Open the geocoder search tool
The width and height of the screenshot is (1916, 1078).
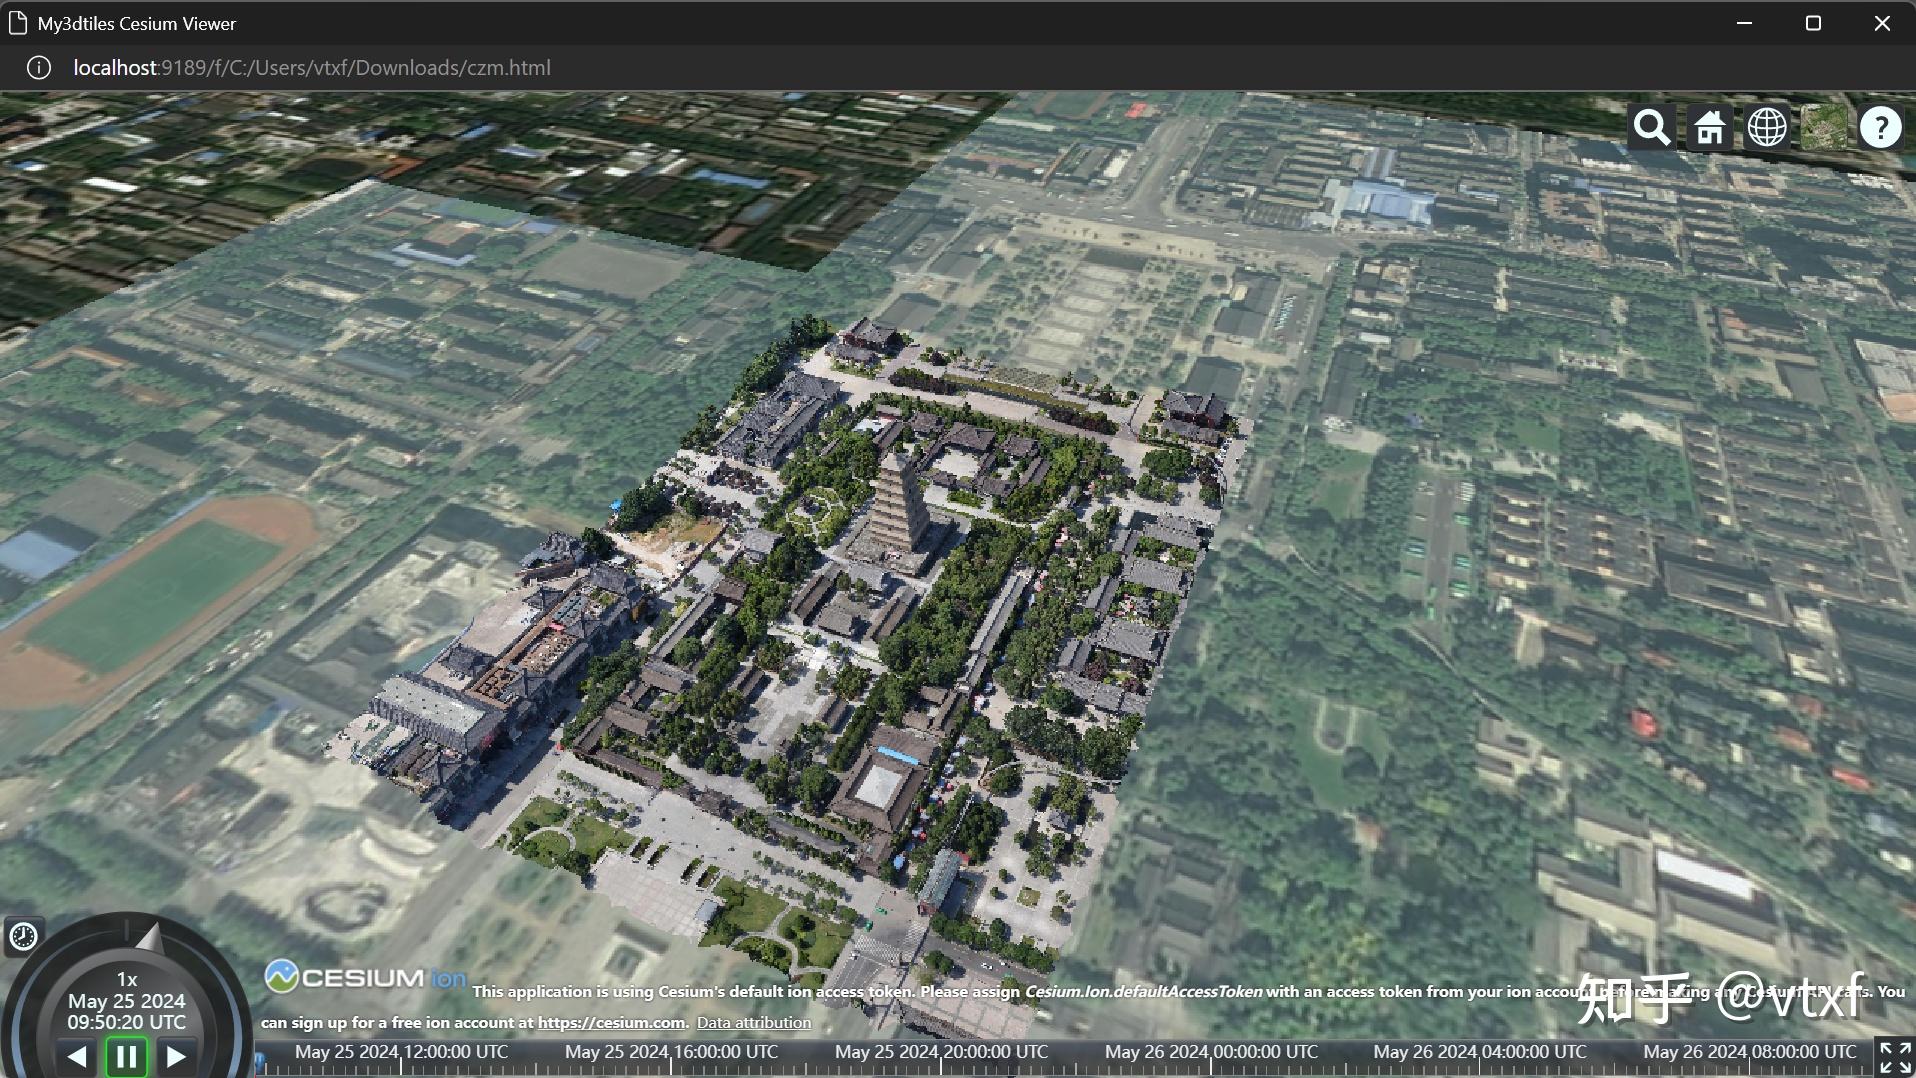point(1652,128)
